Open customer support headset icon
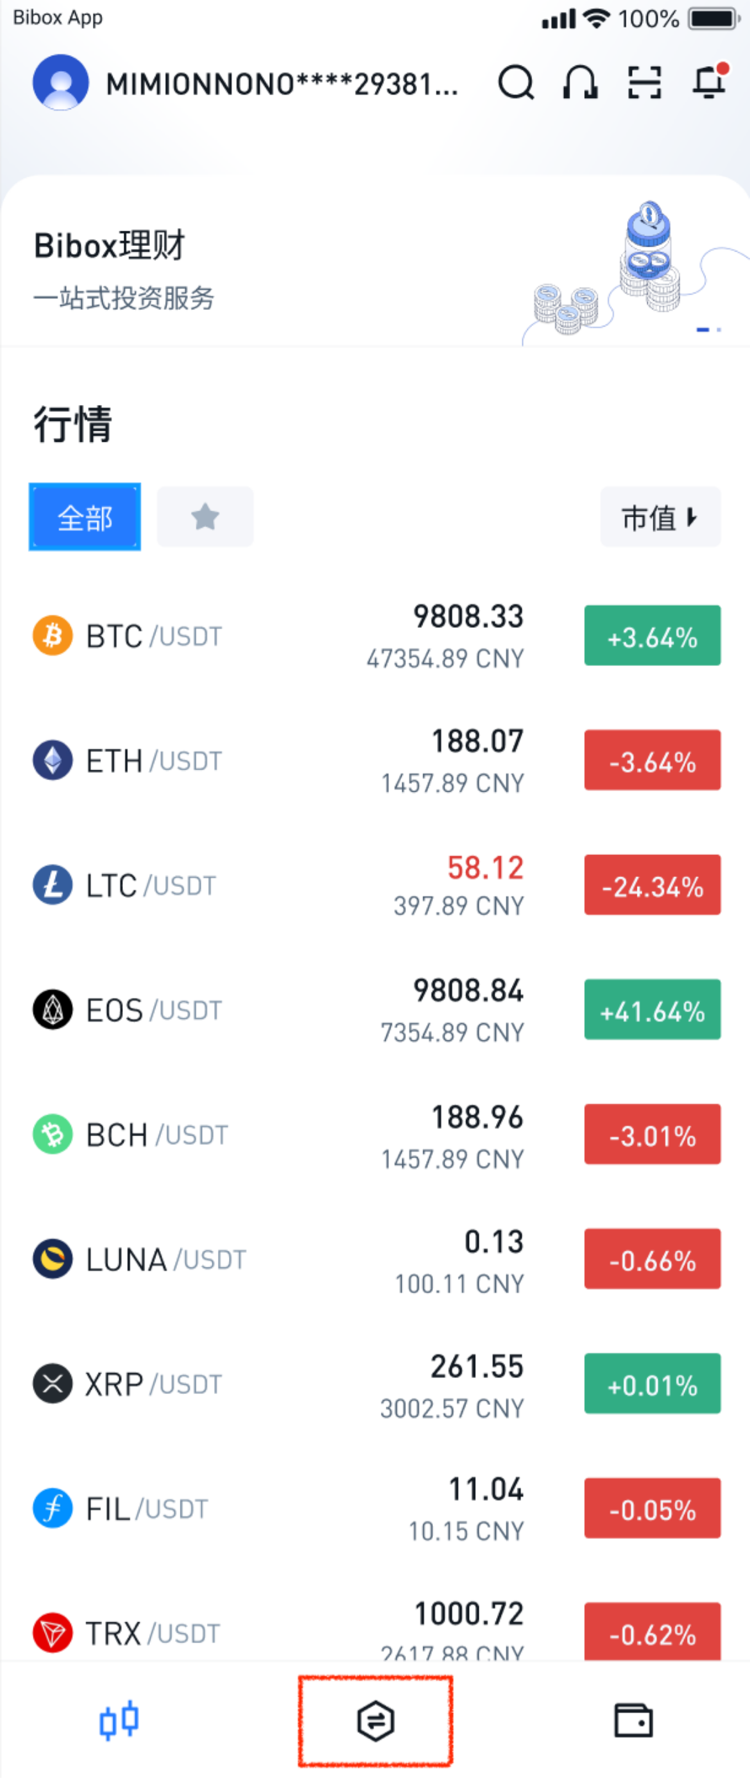750x1778 pixels. point(580,83)
